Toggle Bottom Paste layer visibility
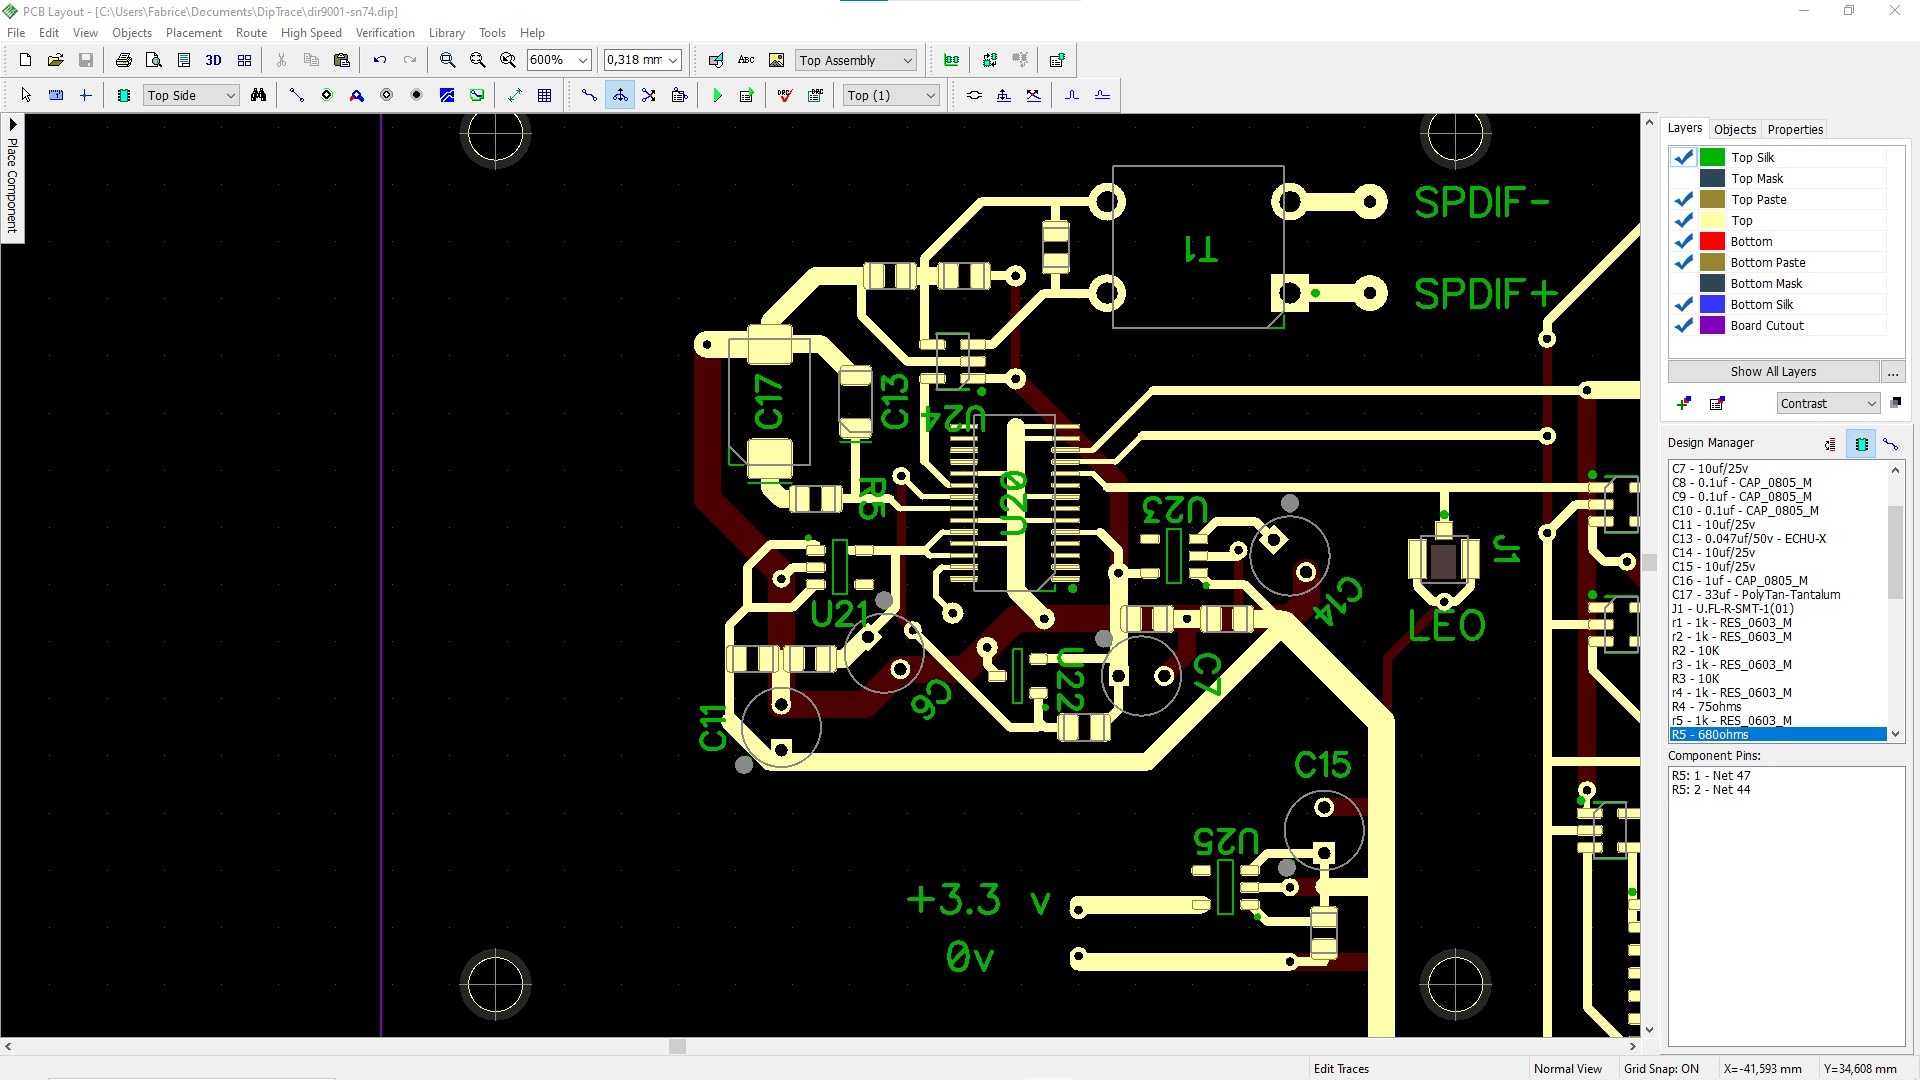The image size is (1920, 1080). pyautogui.click(x=1683, y=262)
